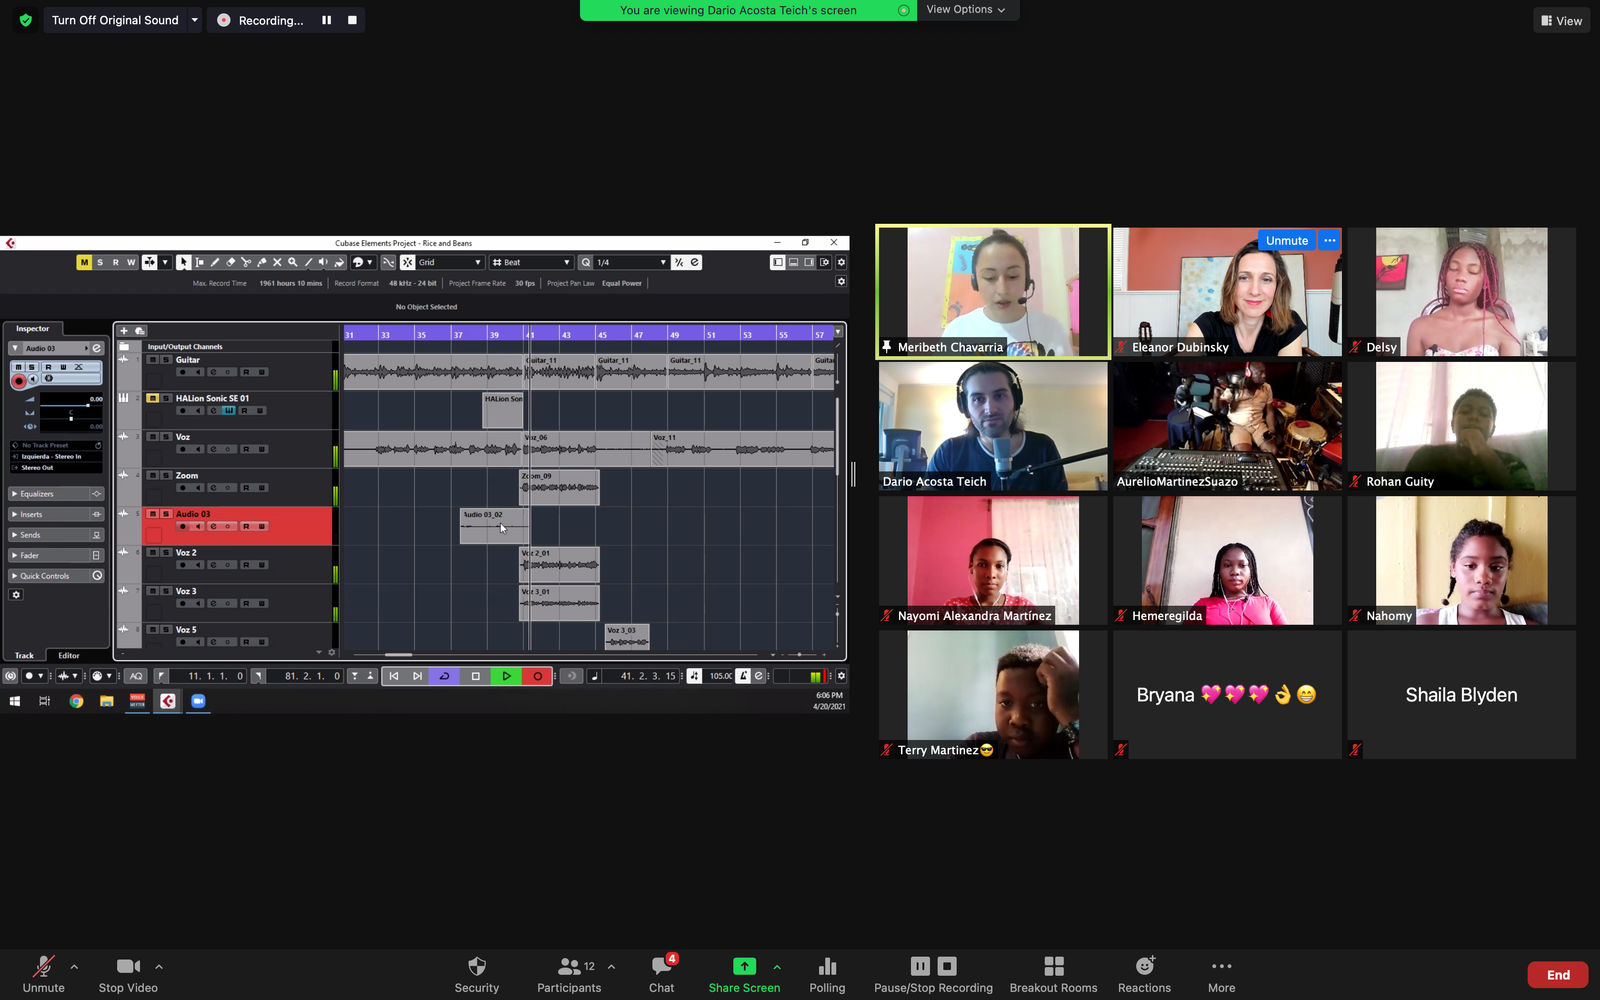Open the Chat panel
This screenshot has height=1000, width=1600.
click(x=661, y=966)
